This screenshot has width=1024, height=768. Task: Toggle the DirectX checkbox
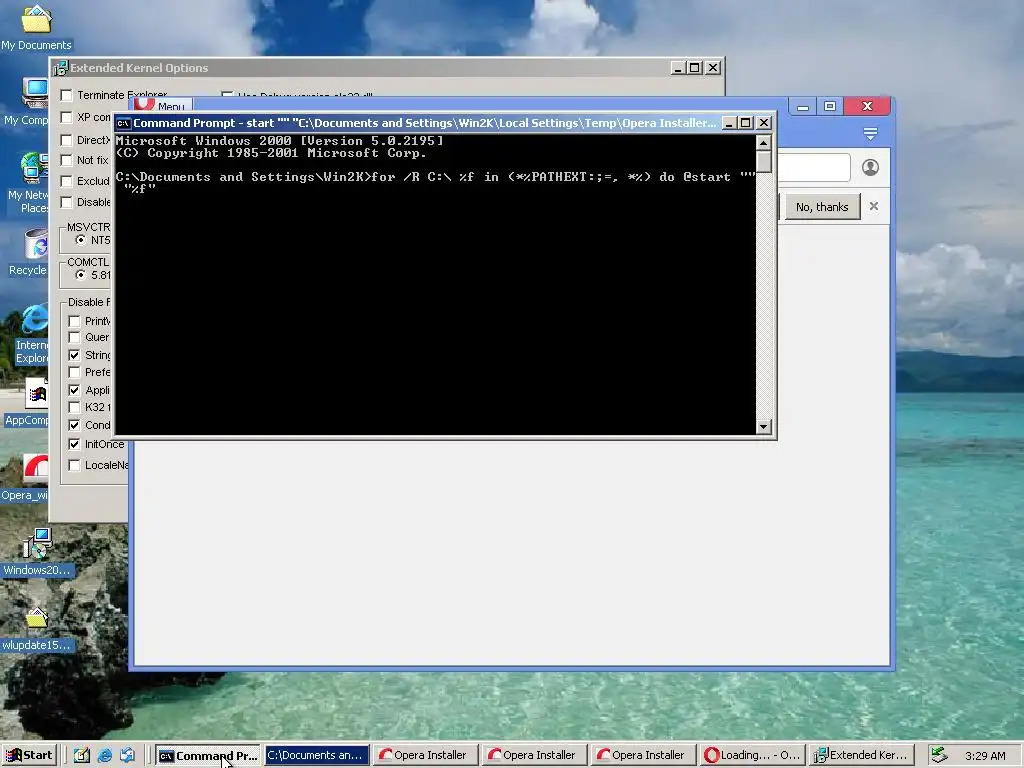[66, 140]
